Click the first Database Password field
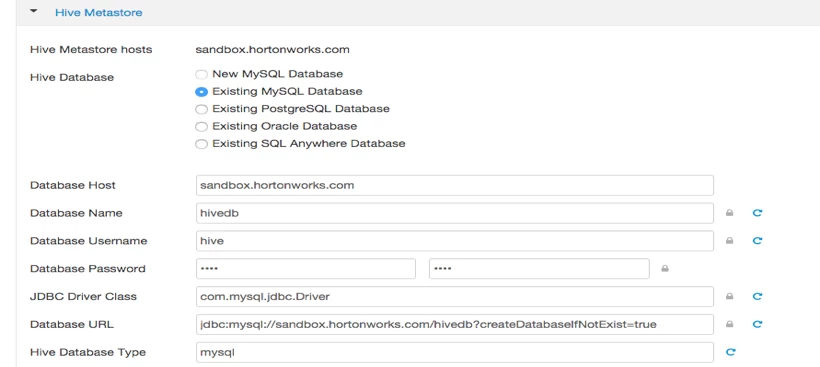 [x=306, y=269]
